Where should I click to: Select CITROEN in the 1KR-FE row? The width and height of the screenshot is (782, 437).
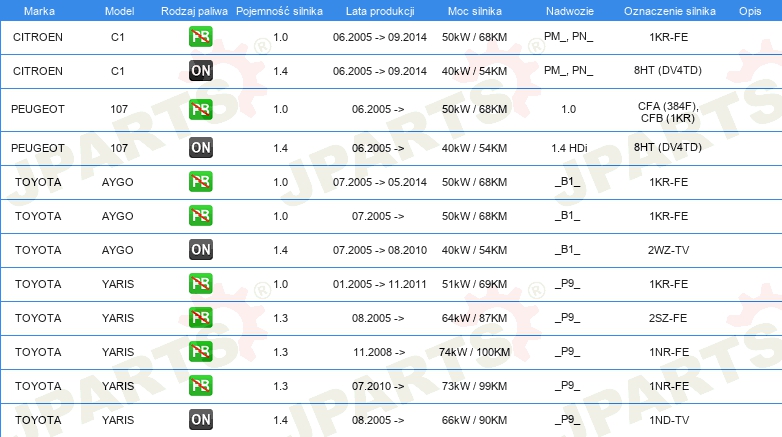click(x=38, y=37)
